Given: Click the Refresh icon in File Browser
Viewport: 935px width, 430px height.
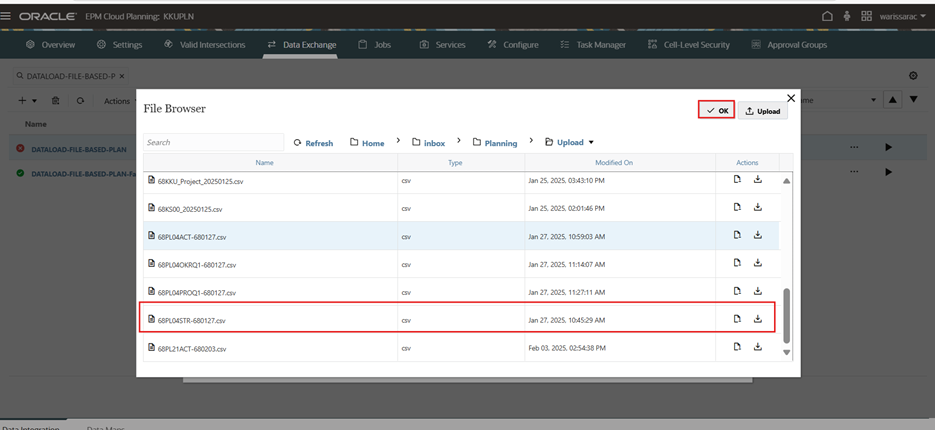Looking at the screenshot, I should [313, 143].
